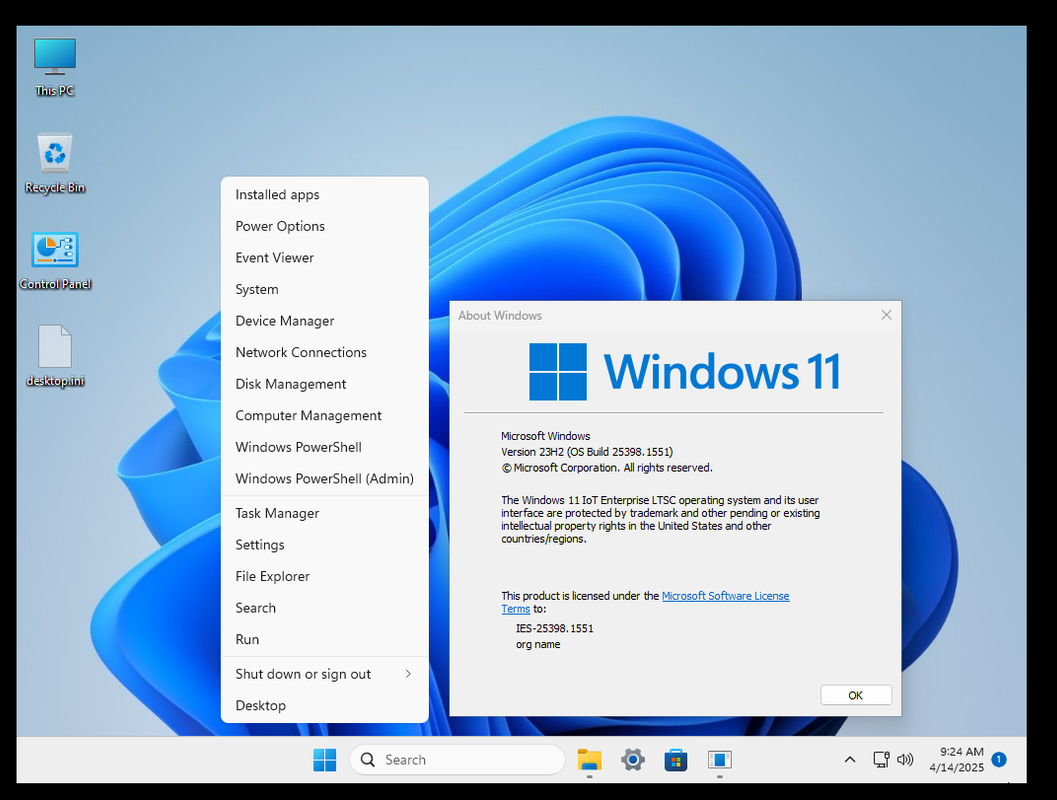Choose Disk Management in the menu

(x=325, y=384)
